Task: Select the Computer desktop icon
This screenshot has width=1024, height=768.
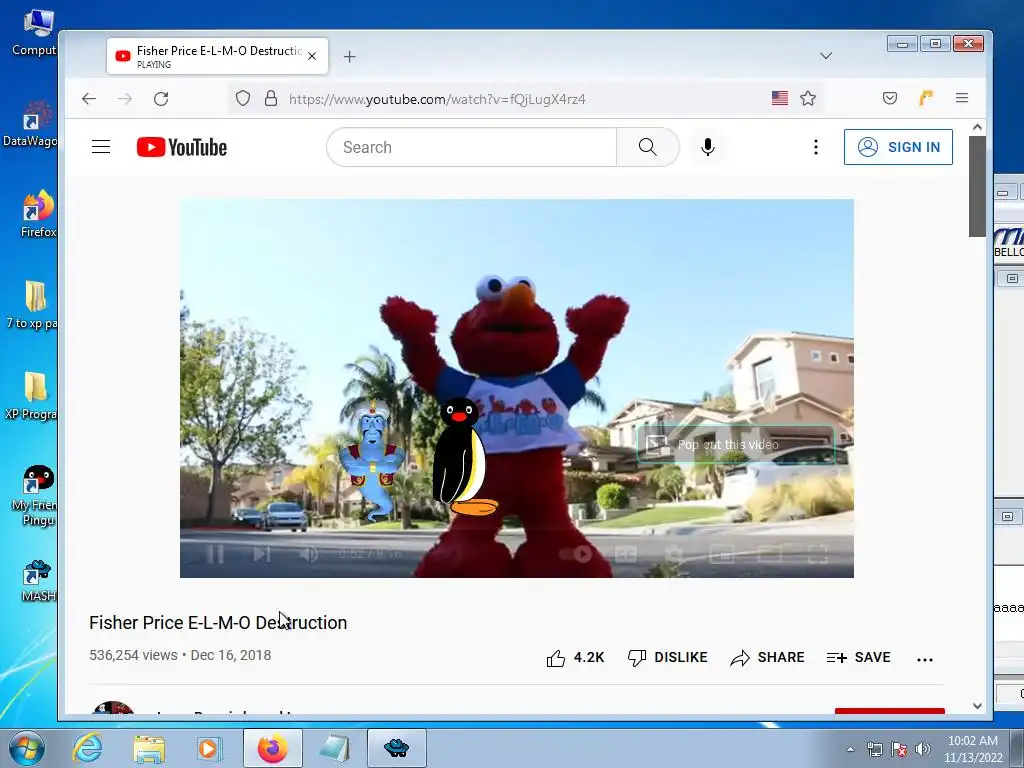Action: (x=34, y=33)
